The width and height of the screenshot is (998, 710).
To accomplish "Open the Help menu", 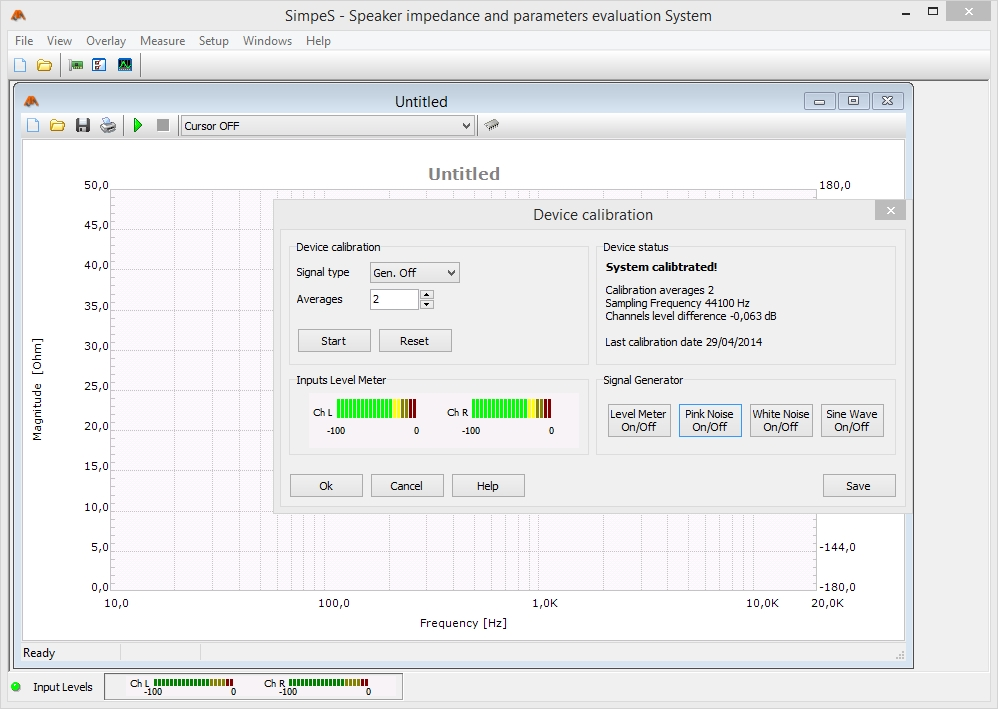I will pyautogui.click(x=318, y=41).
